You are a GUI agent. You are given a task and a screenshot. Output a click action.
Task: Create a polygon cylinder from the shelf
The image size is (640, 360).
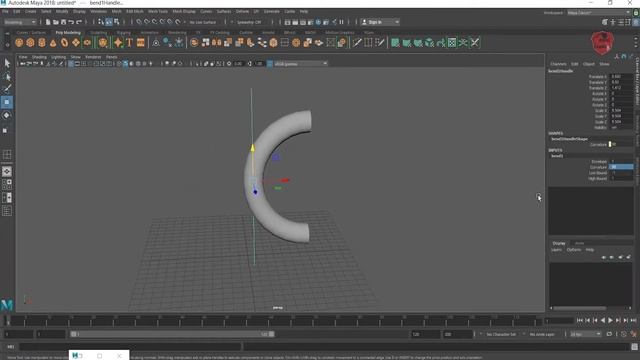pyautogui.click(x=42, y=42)
